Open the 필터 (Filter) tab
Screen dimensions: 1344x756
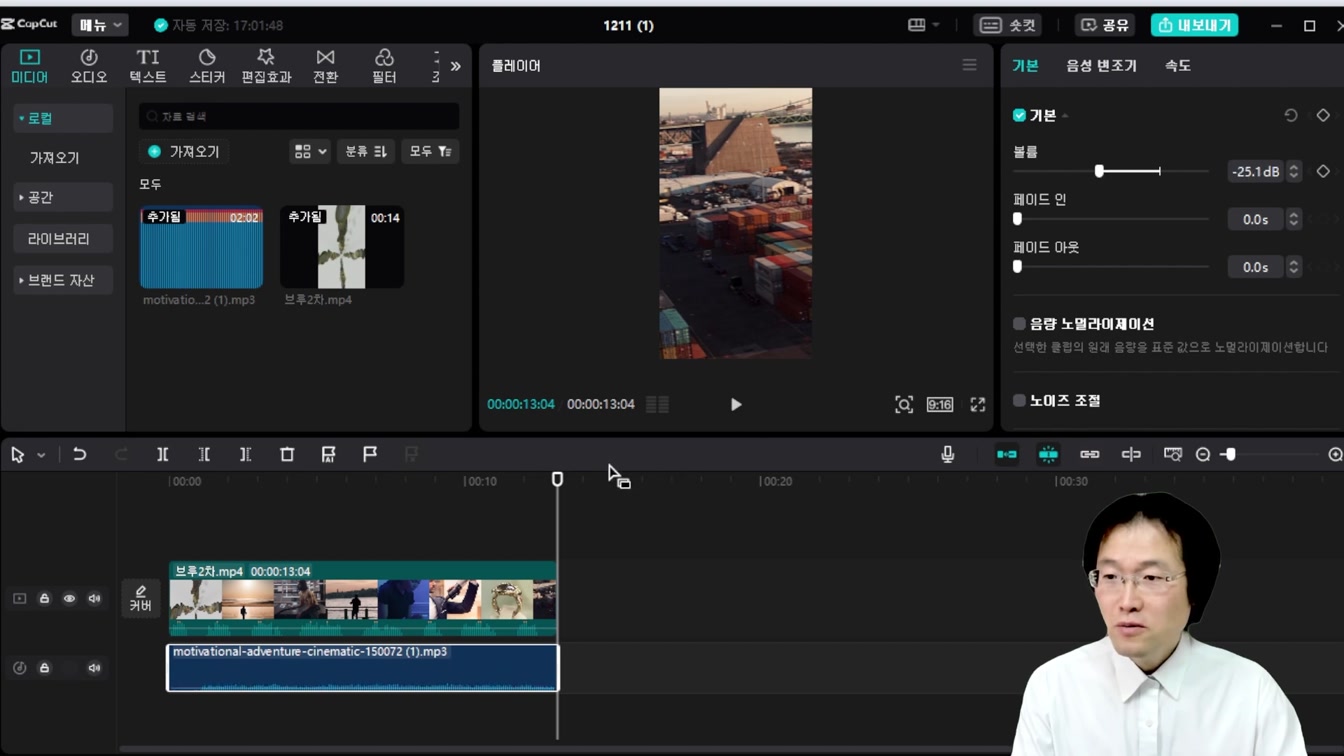384,66
